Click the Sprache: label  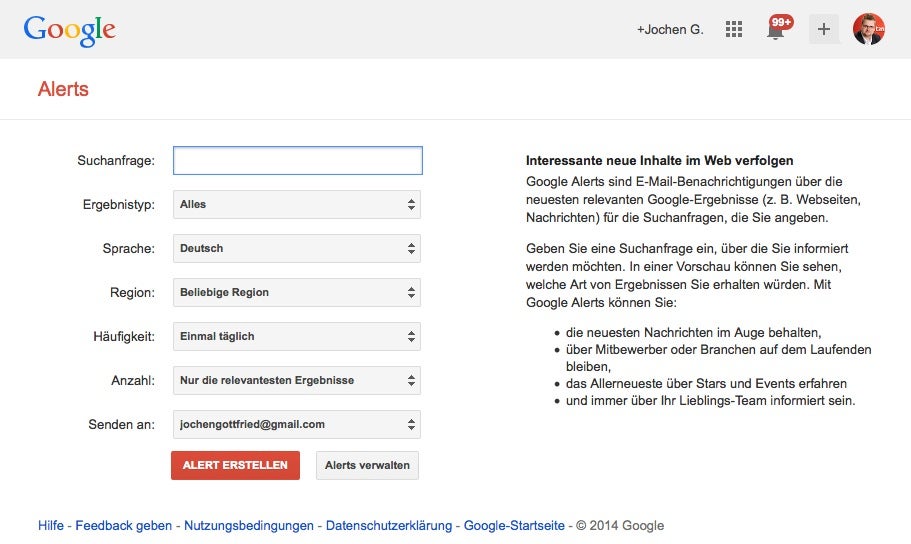[129, 249]
